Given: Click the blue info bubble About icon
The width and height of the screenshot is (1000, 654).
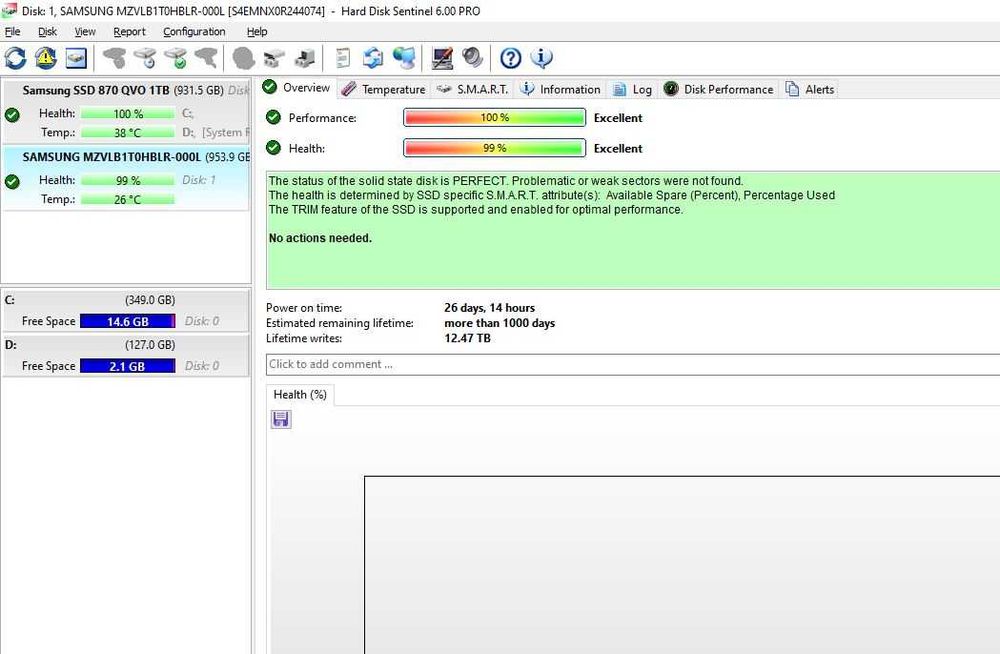Looking at the screenshot, I should click(x=541, y=58).
